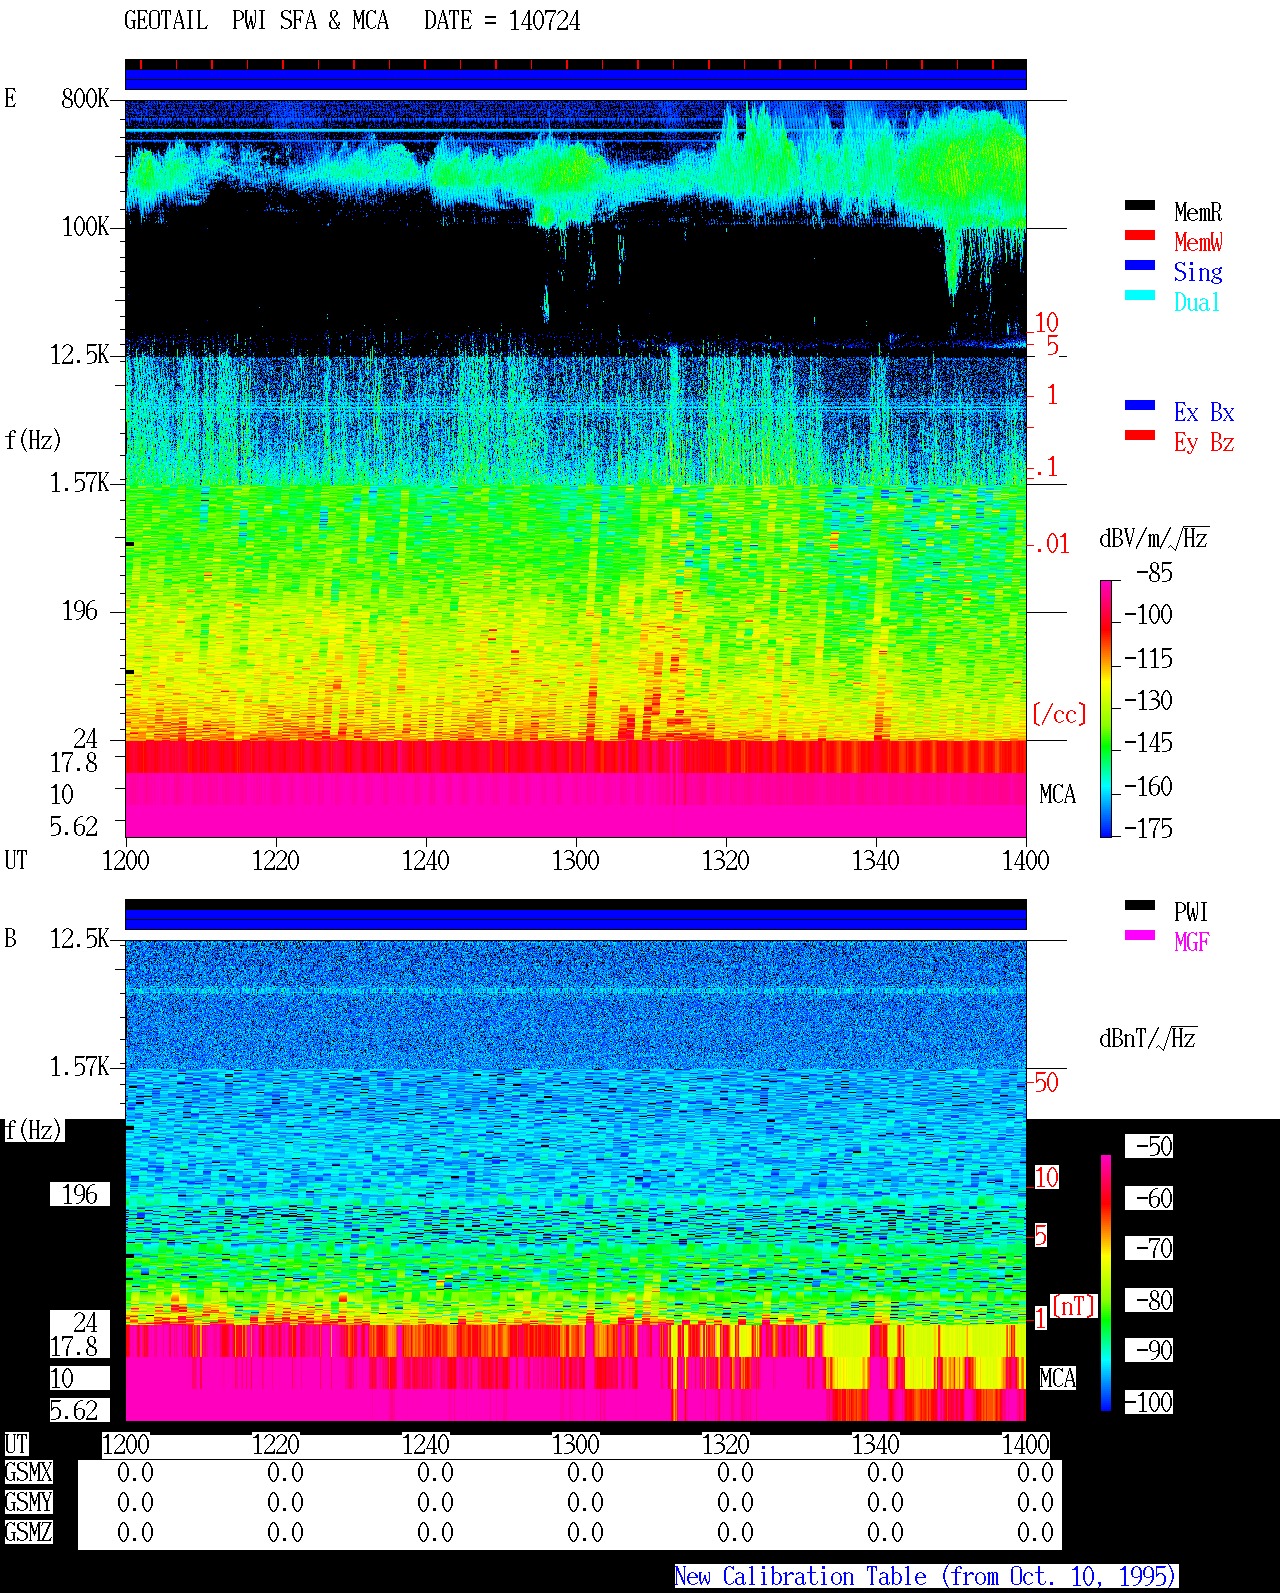Click the -90 magnetic color scale value

1154,1350
